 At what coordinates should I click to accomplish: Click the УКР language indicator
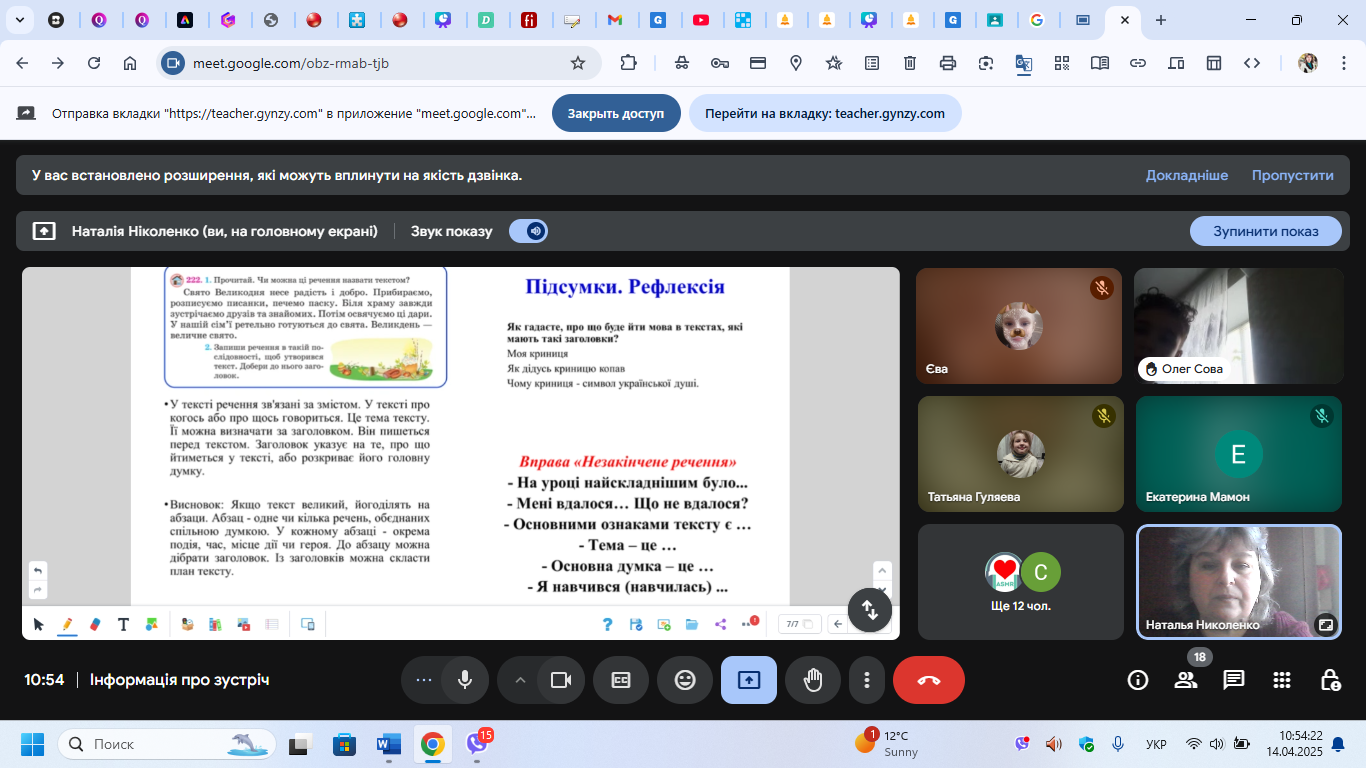pyautogui.click(x=1156, y=744)
